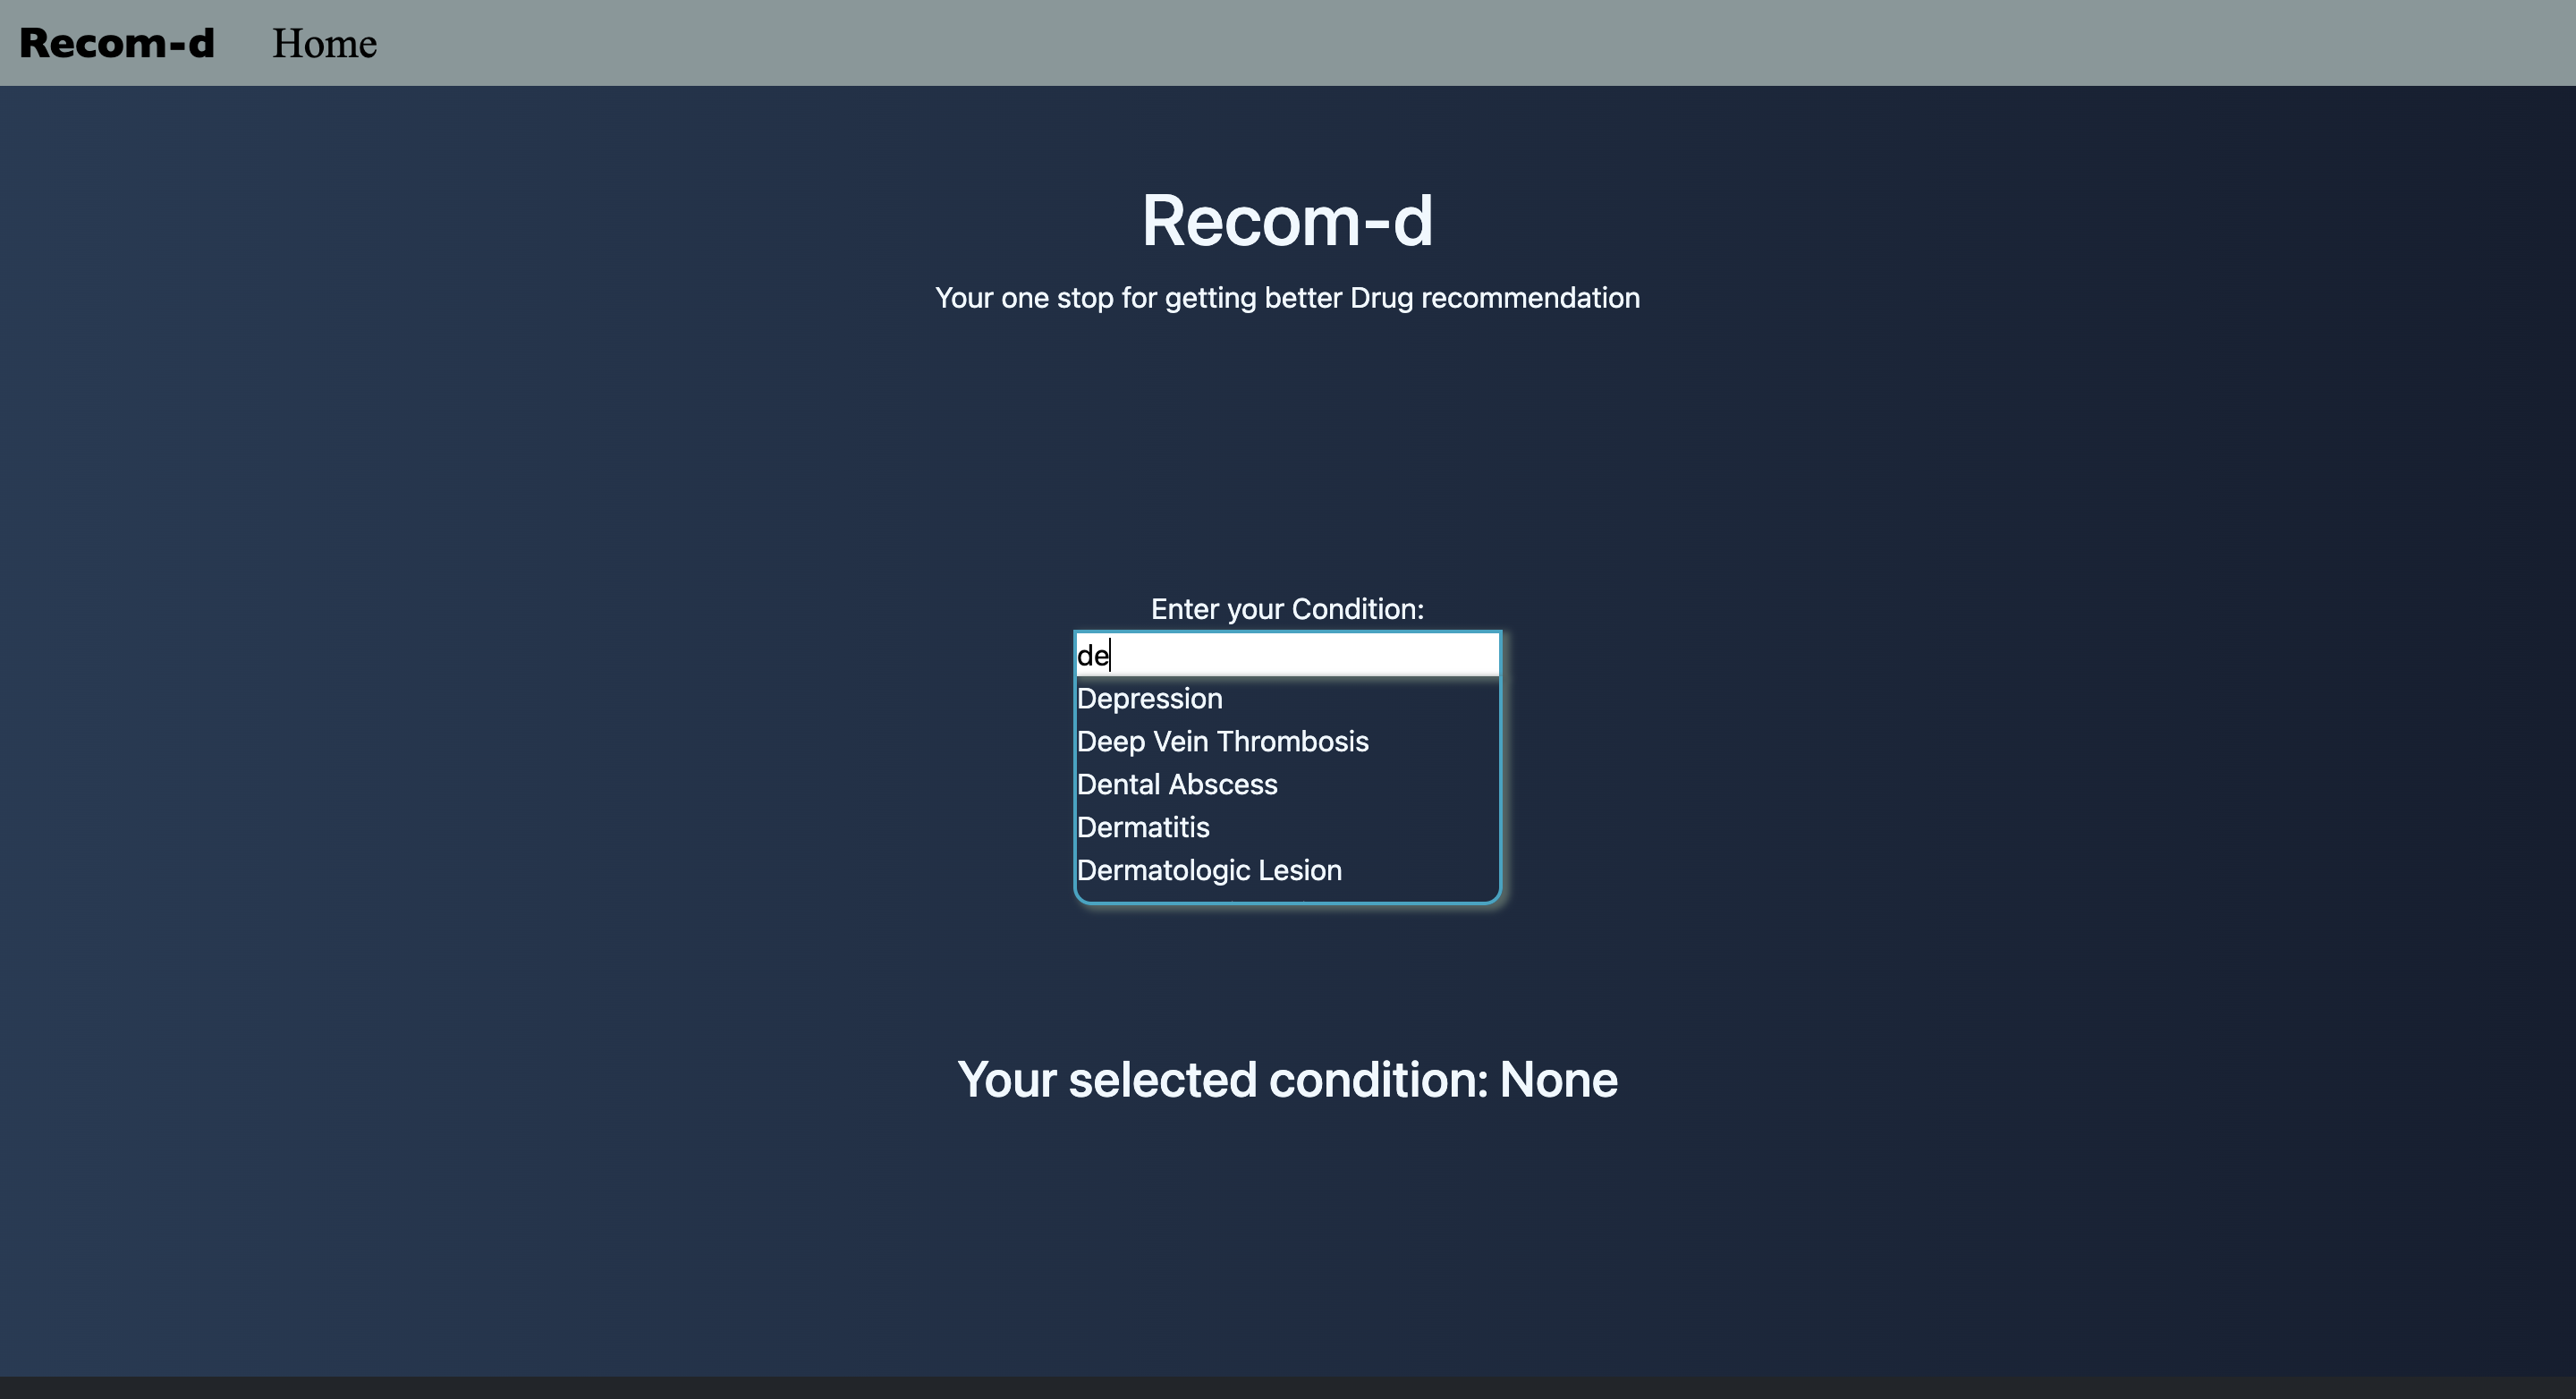2576x1399 pixels.
Task: Click the typed 'de' text in input
Action: tap(1092, 656)
